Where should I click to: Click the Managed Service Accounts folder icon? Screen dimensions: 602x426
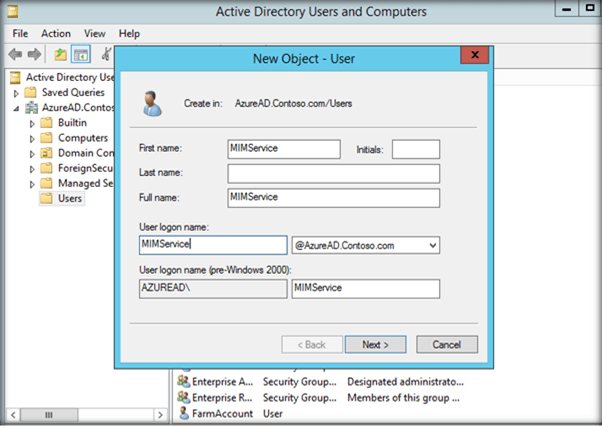[46, 183]
